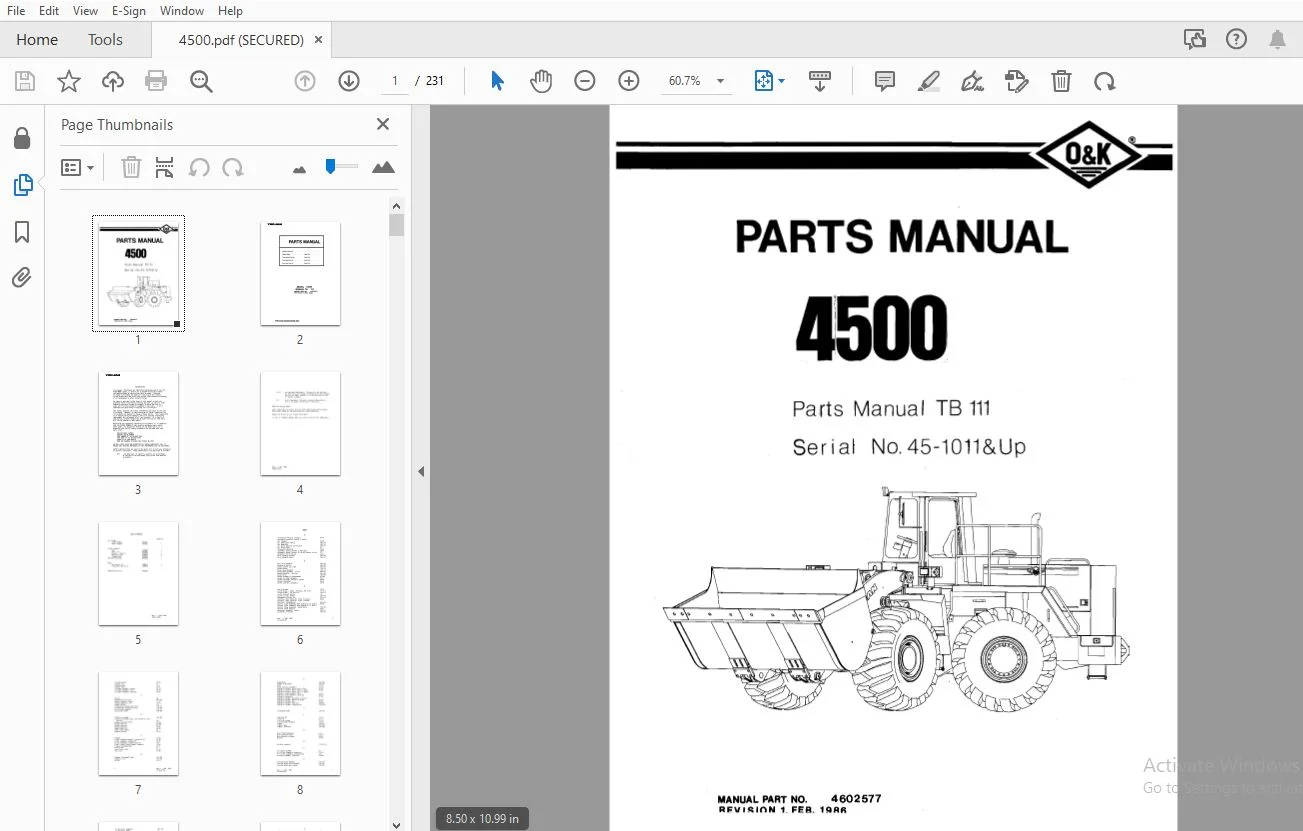Insert page break icon in thumbnails panel
Image resolution: width=1303 pixels, height=831 pixels.
pos(165,168)
